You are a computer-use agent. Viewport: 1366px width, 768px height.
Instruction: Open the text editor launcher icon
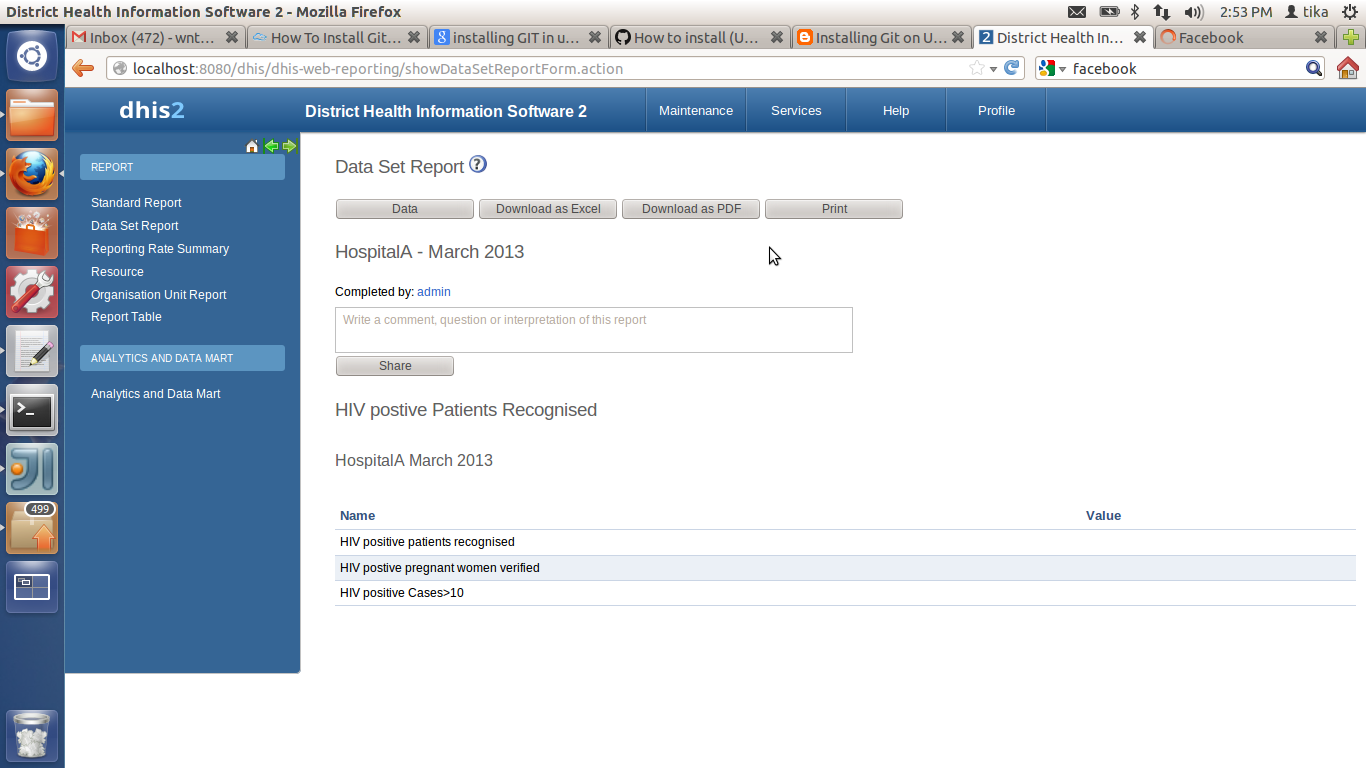(x=32, y=351)
